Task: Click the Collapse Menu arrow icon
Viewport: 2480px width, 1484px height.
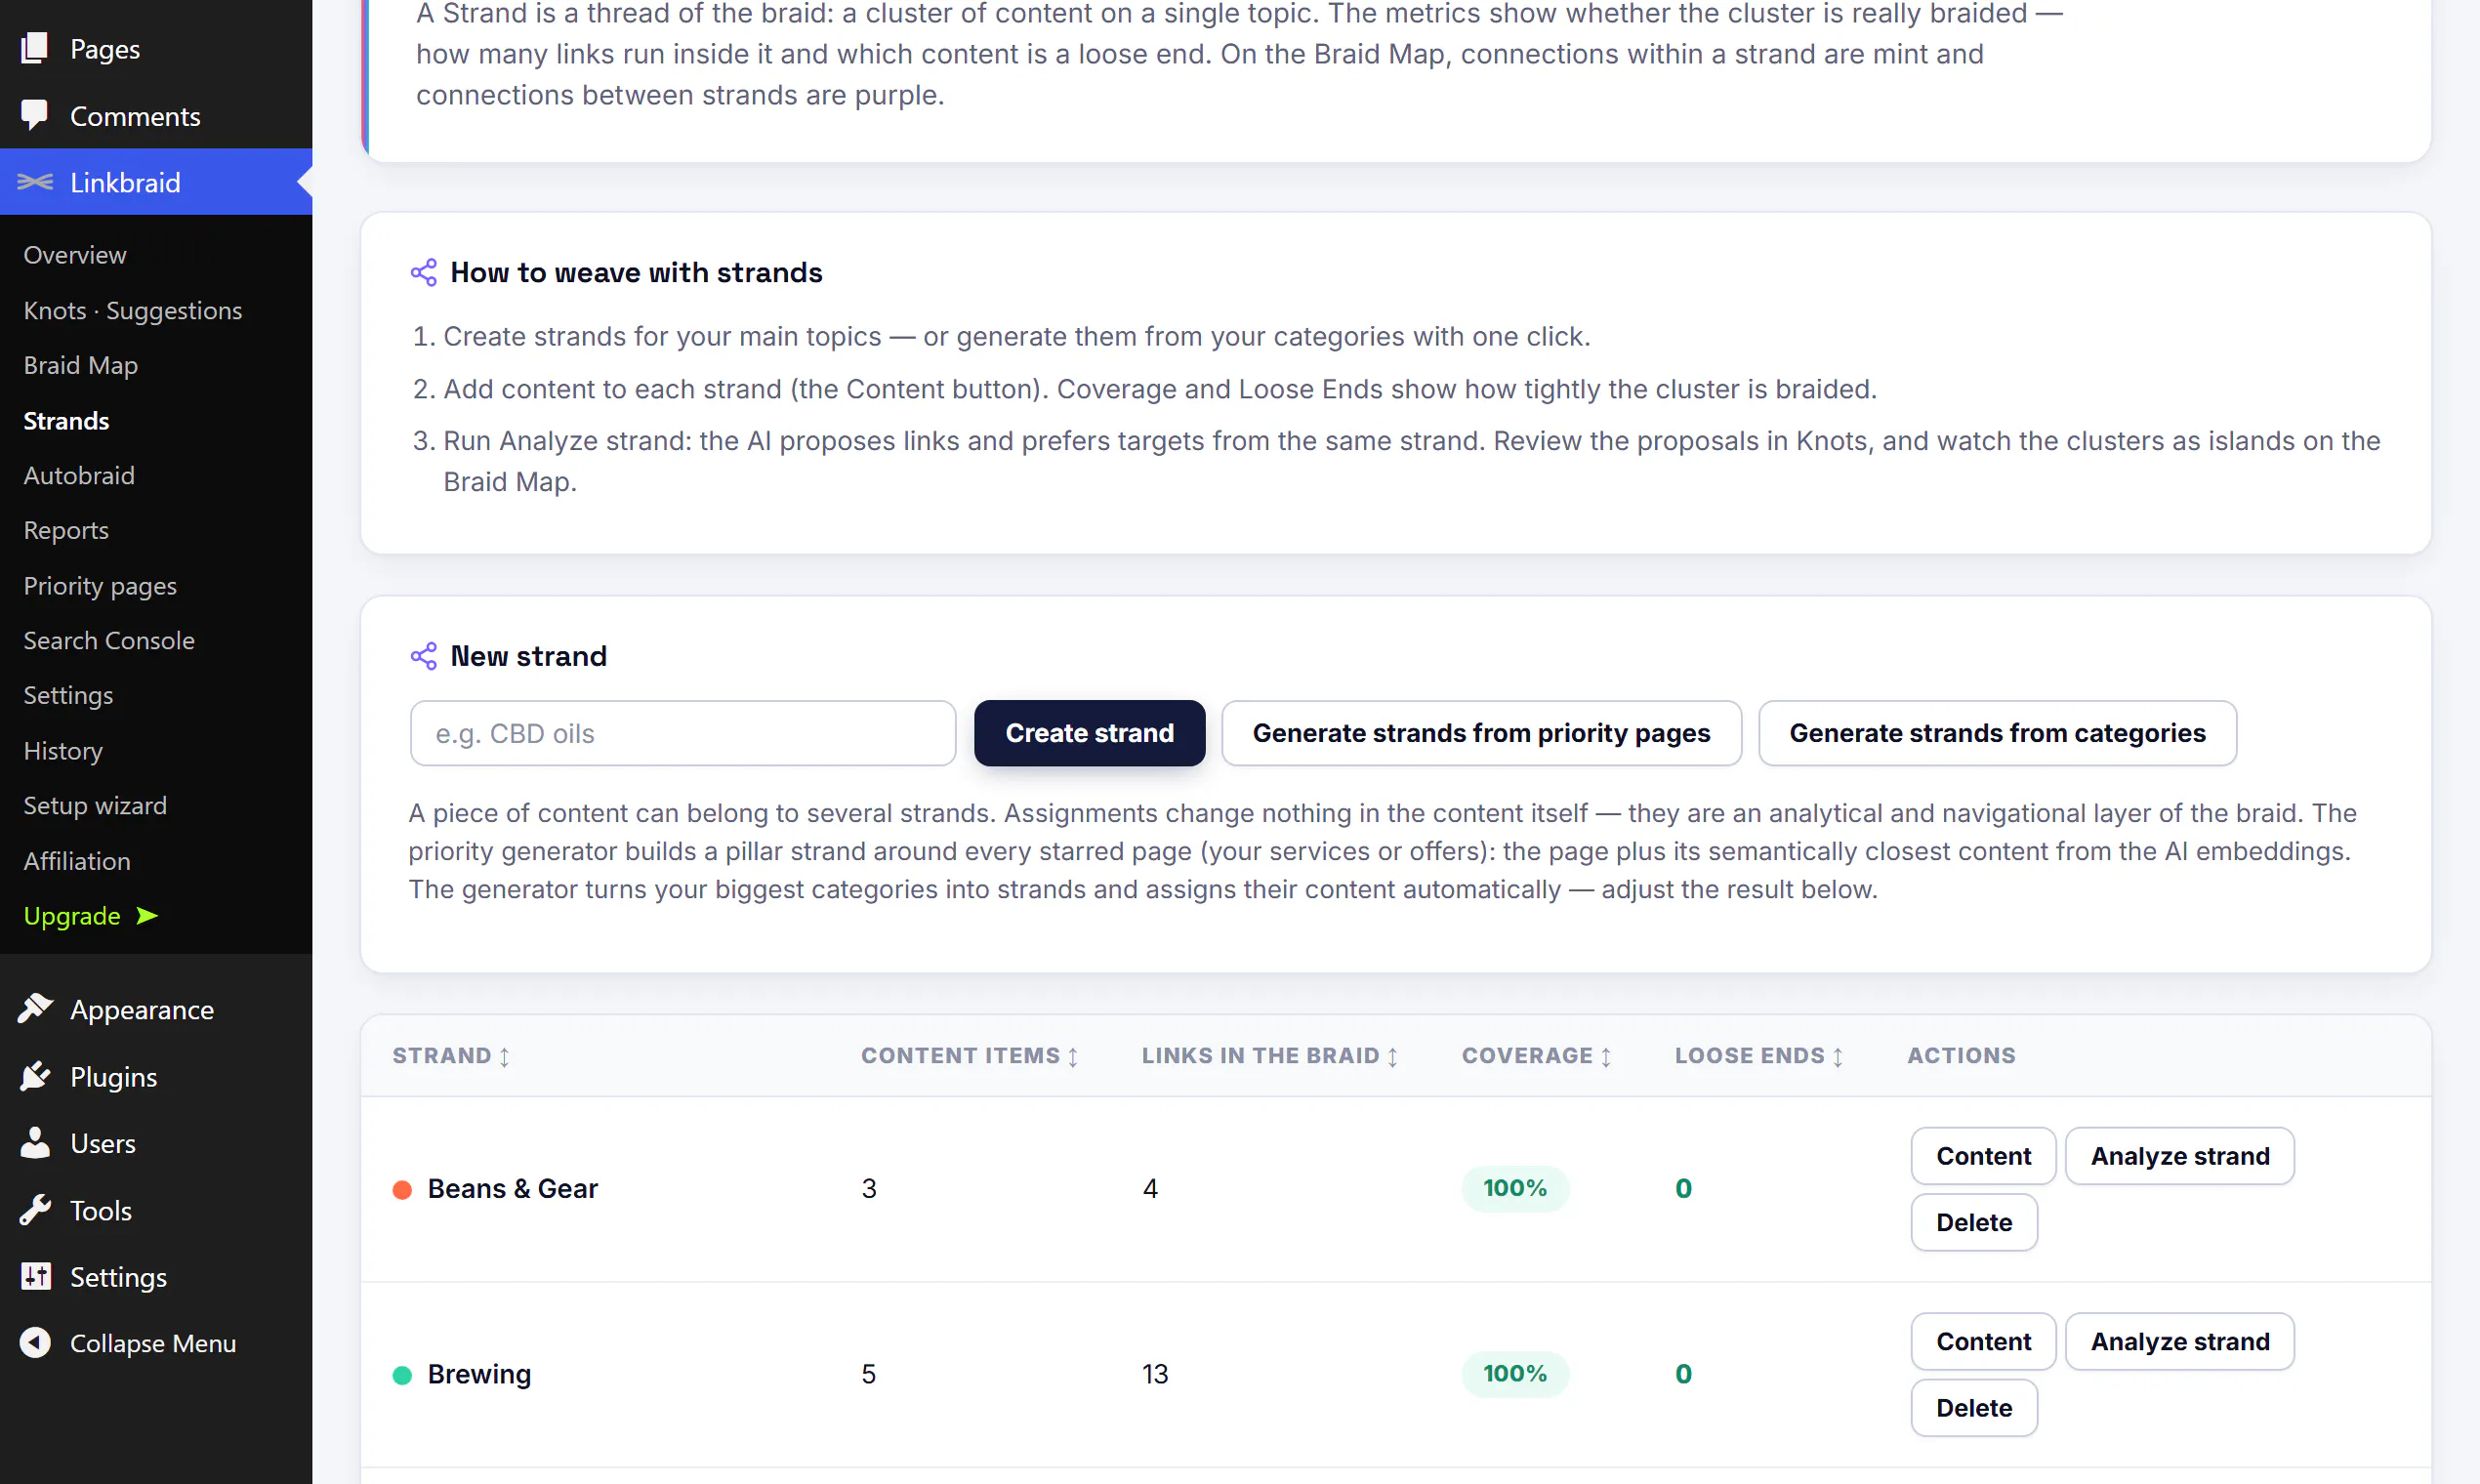Action: [35, 1342]
